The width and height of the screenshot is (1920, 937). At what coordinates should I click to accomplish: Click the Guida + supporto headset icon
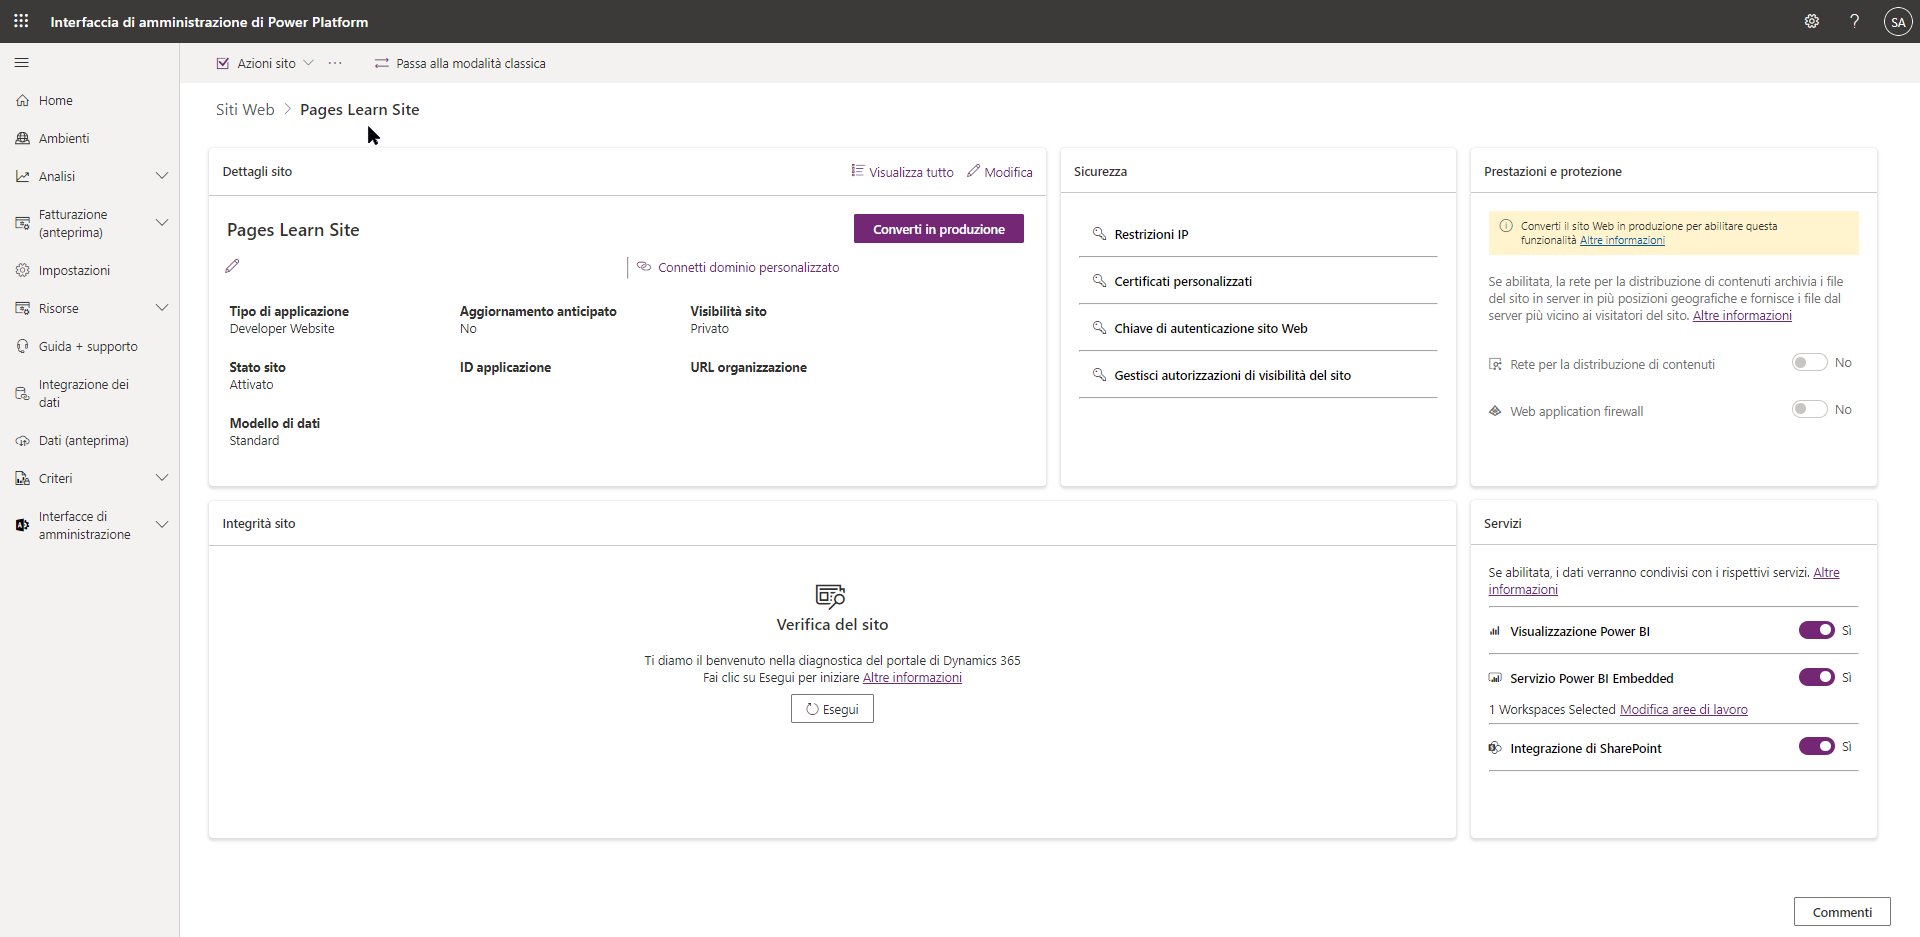click(x=23, y=347)
